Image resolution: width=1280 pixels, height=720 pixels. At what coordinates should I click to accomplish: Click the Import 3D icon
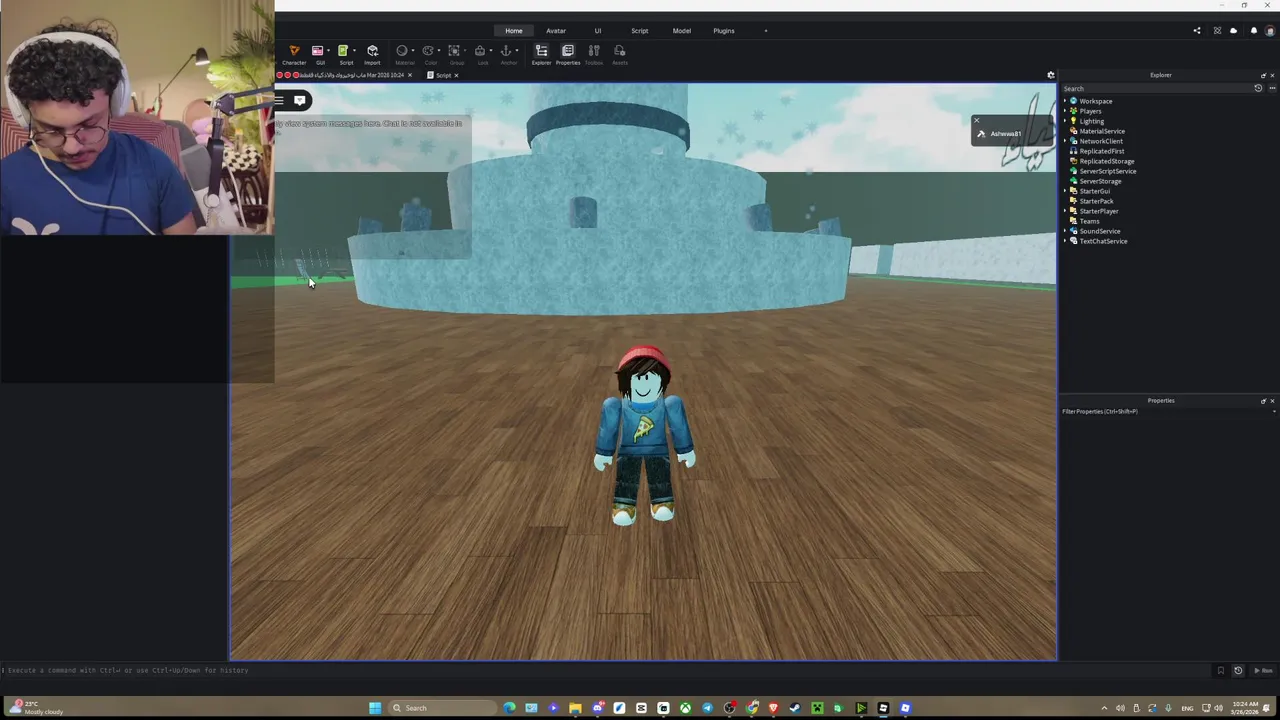(x=372, y=51)
